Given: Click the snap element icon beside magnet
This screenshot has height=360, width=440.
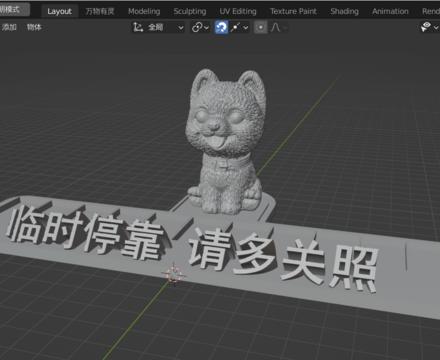Looking at the screenshot, I should (x=235, y=27).
